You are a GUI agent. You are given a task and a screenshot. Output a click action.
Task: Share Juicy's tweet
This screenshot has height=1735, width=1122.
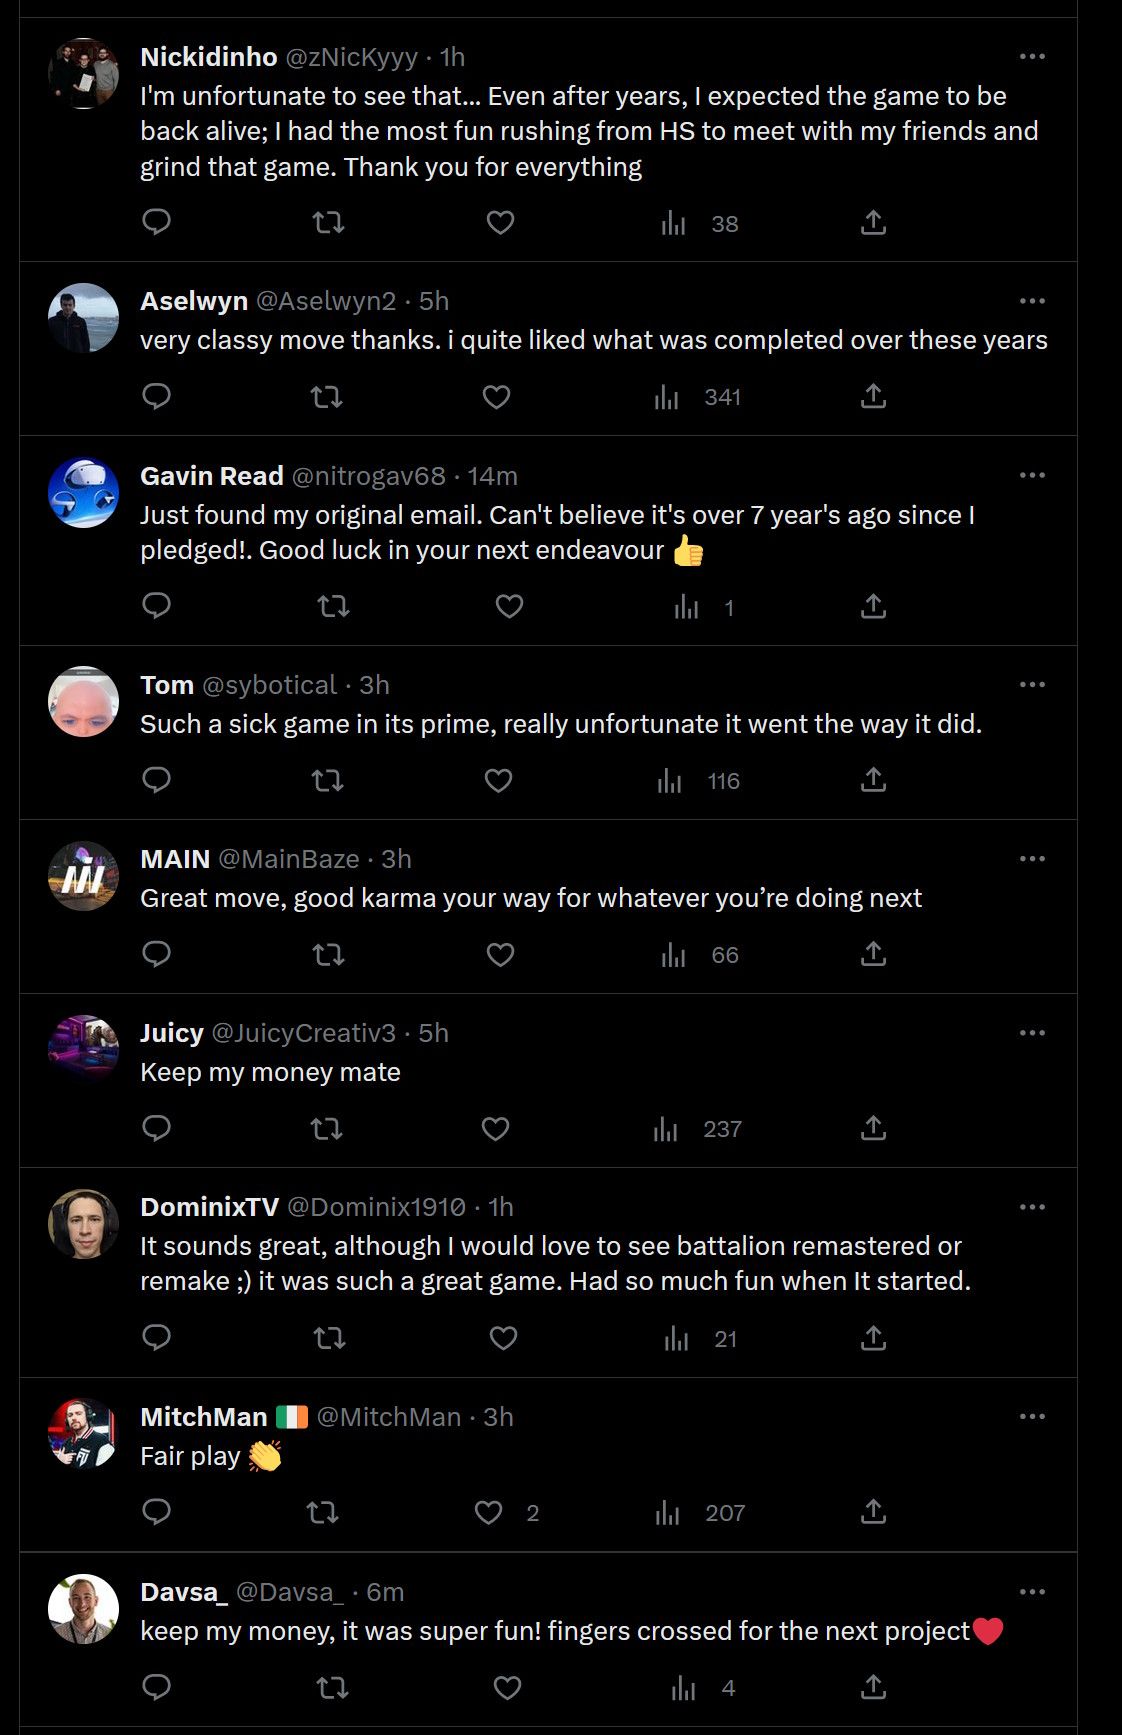tap(873, 1129)
